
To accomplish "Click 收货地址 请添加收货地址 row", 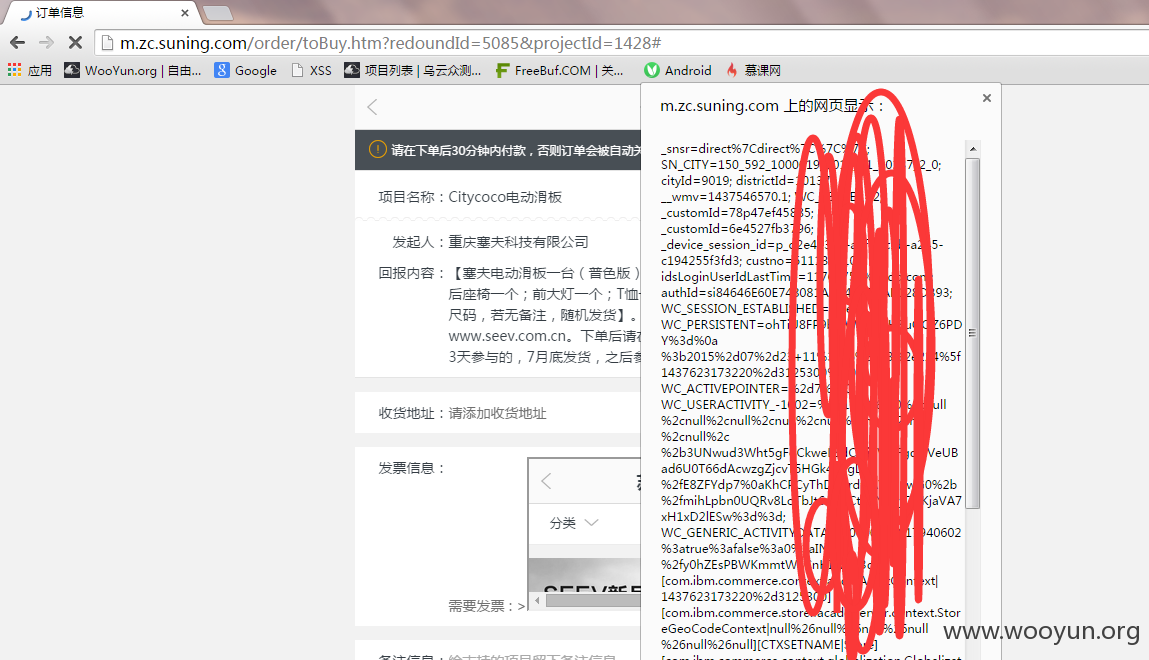I will click(498, 413).
